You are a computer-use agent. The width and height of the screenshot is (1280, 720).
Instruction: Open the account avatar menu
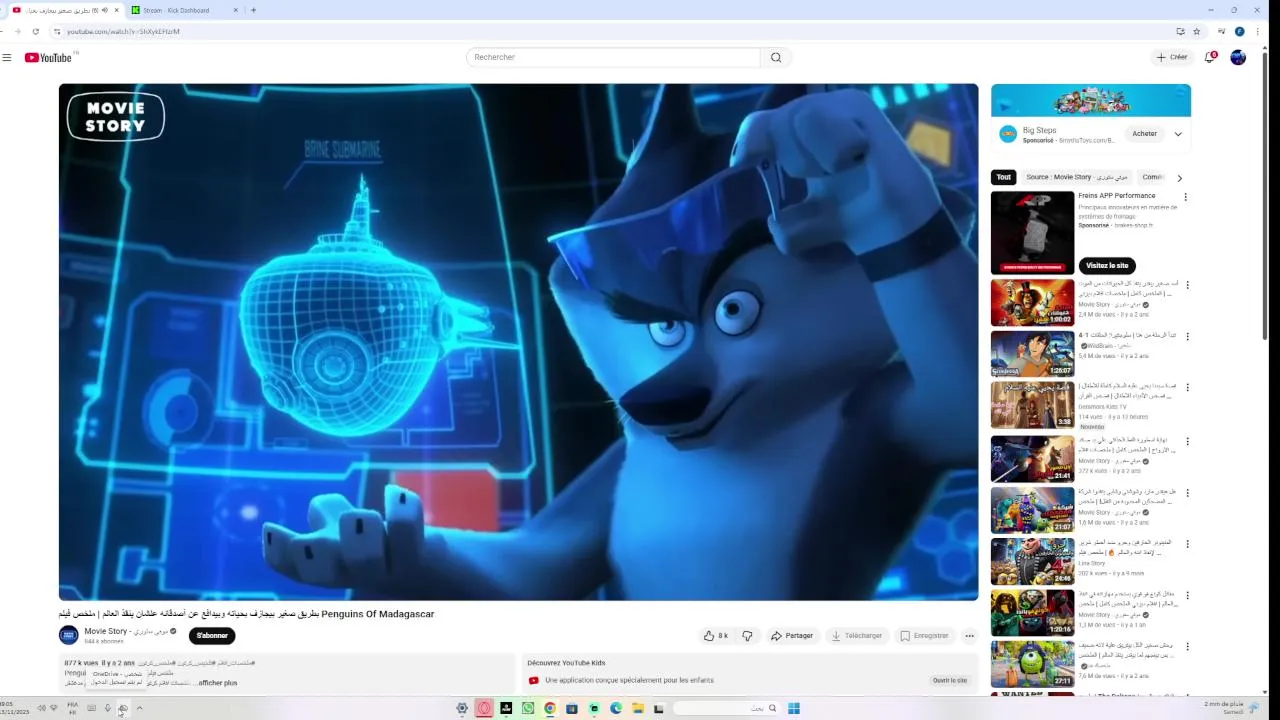pyautogui.click(x=1238, y=57)
